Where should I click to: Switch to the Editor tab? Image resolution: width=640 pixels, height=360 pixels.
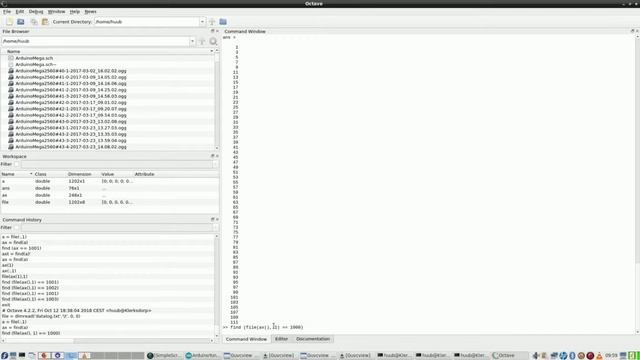click(x=281, y=339)
